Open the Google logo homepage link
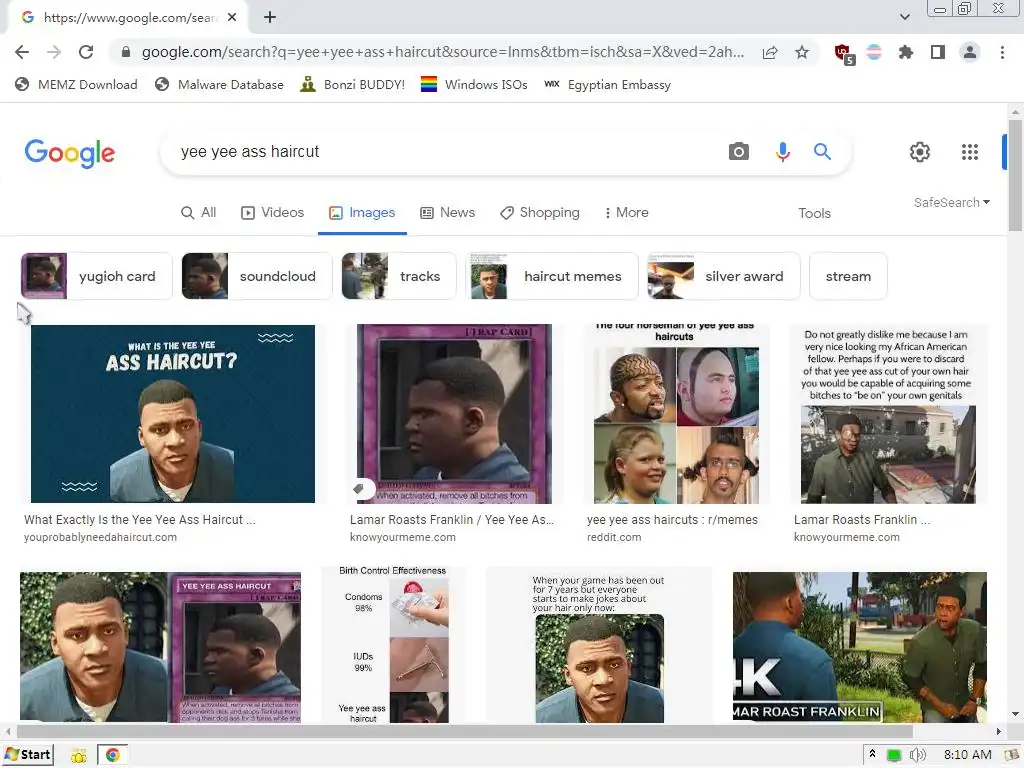Viewport: 1024px width, 768px height. tap(70, 153)
